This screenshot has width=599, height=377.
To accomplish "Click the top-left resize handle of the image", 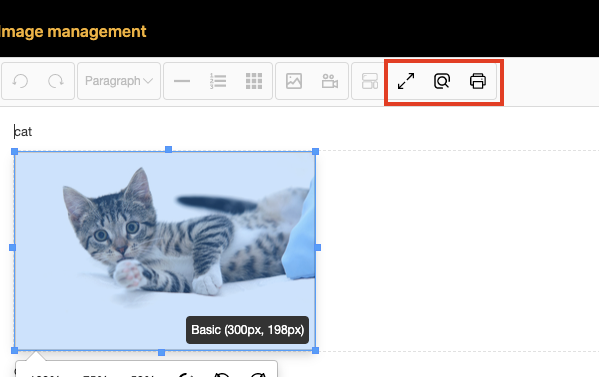I will 15,152.
